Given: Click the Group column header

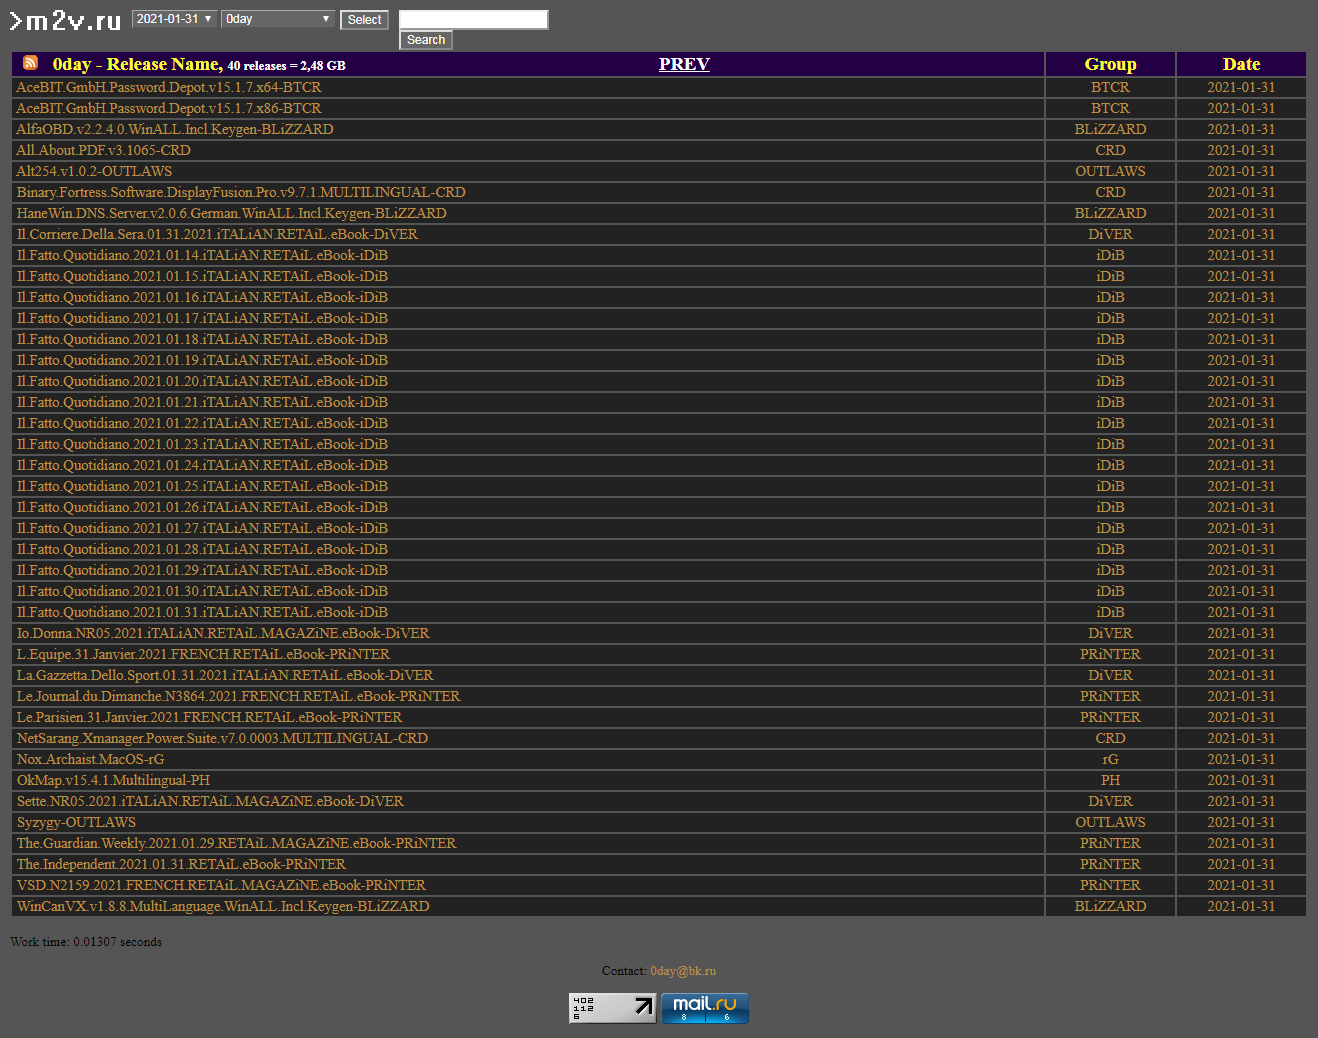Looking at the screenshot, I should [1110, 64].
